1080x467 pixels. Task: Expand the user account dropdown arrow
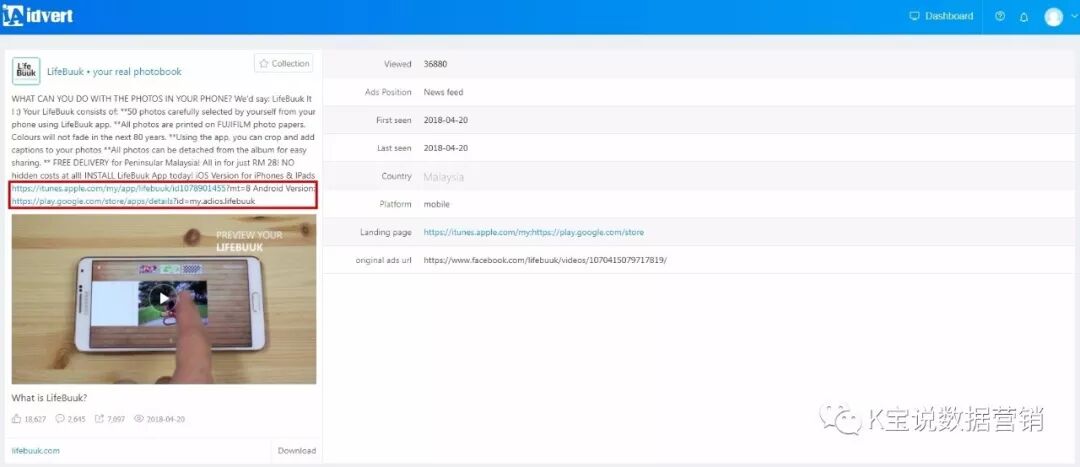click(x=1074, y=16)
